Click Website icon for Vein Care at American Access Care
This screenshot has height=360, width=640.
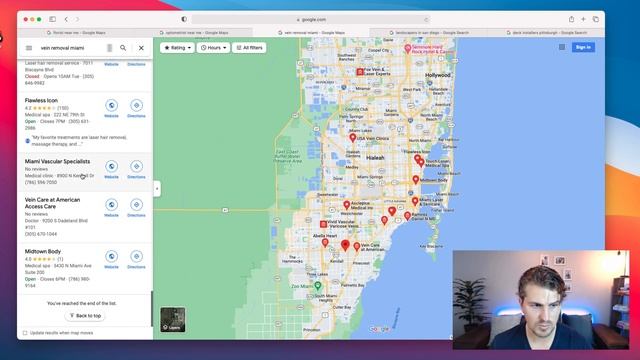pos(111,204)
